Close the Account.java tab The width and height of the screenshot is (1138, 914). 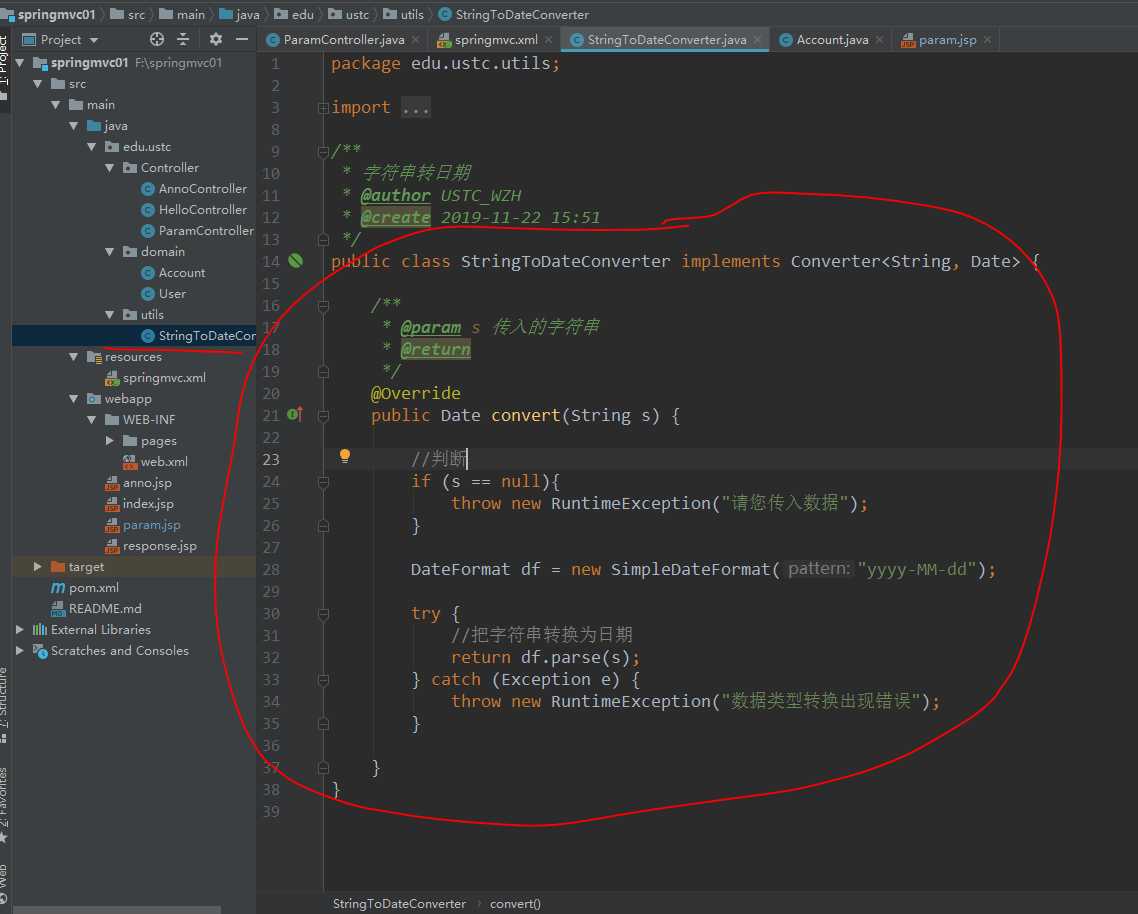click(x=879, y=40)
